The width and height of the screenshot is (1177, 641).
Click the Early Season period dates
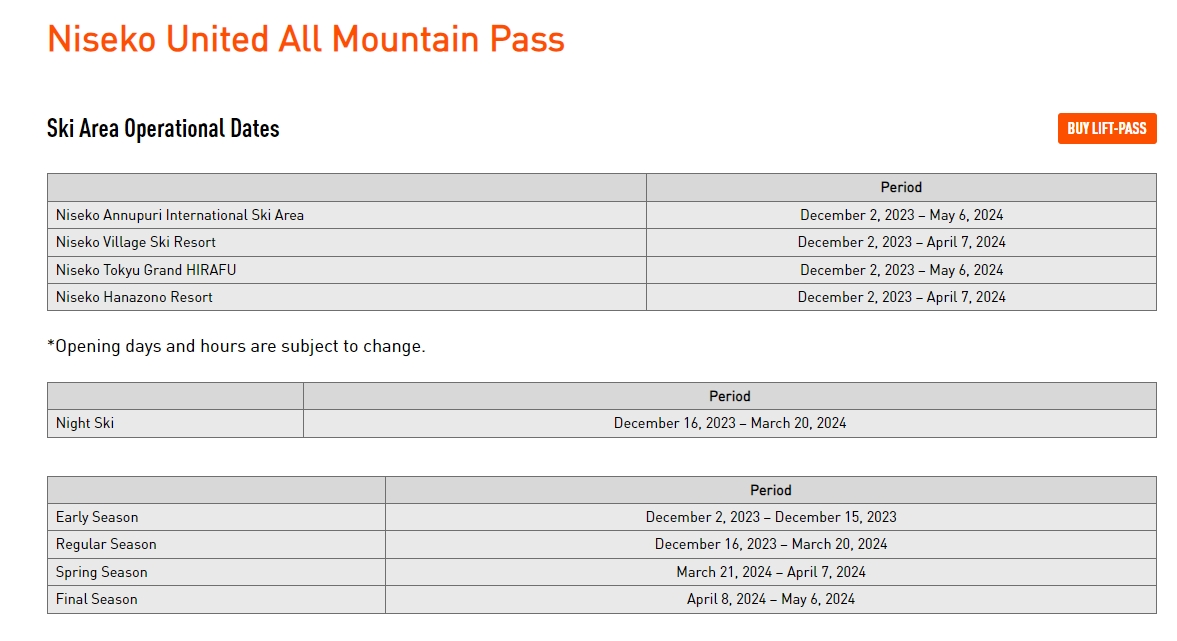pyautogui.click(x=771, y=517)
